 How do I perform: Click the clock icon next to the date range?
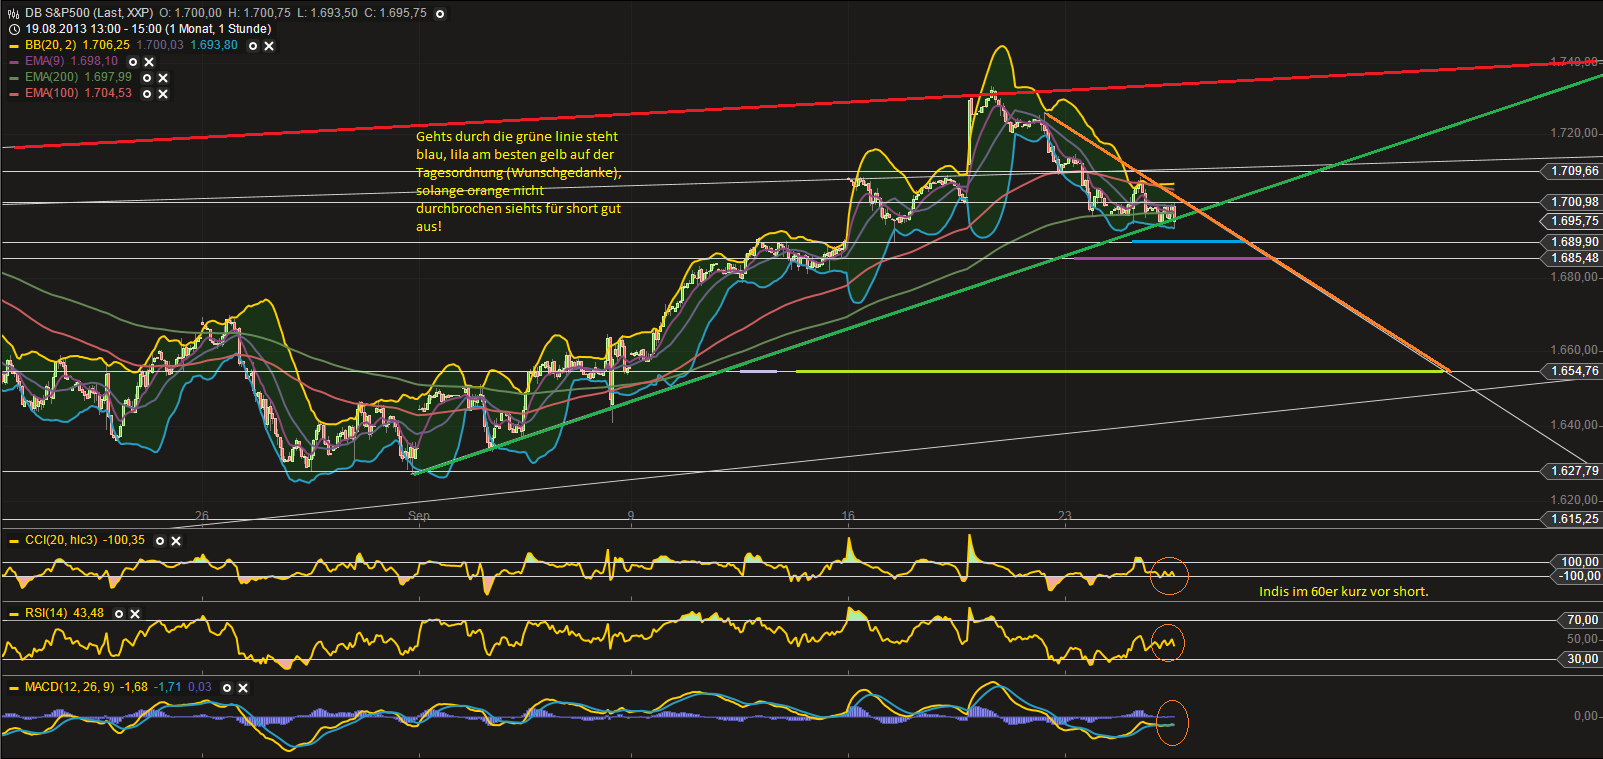tap(14, 29)
